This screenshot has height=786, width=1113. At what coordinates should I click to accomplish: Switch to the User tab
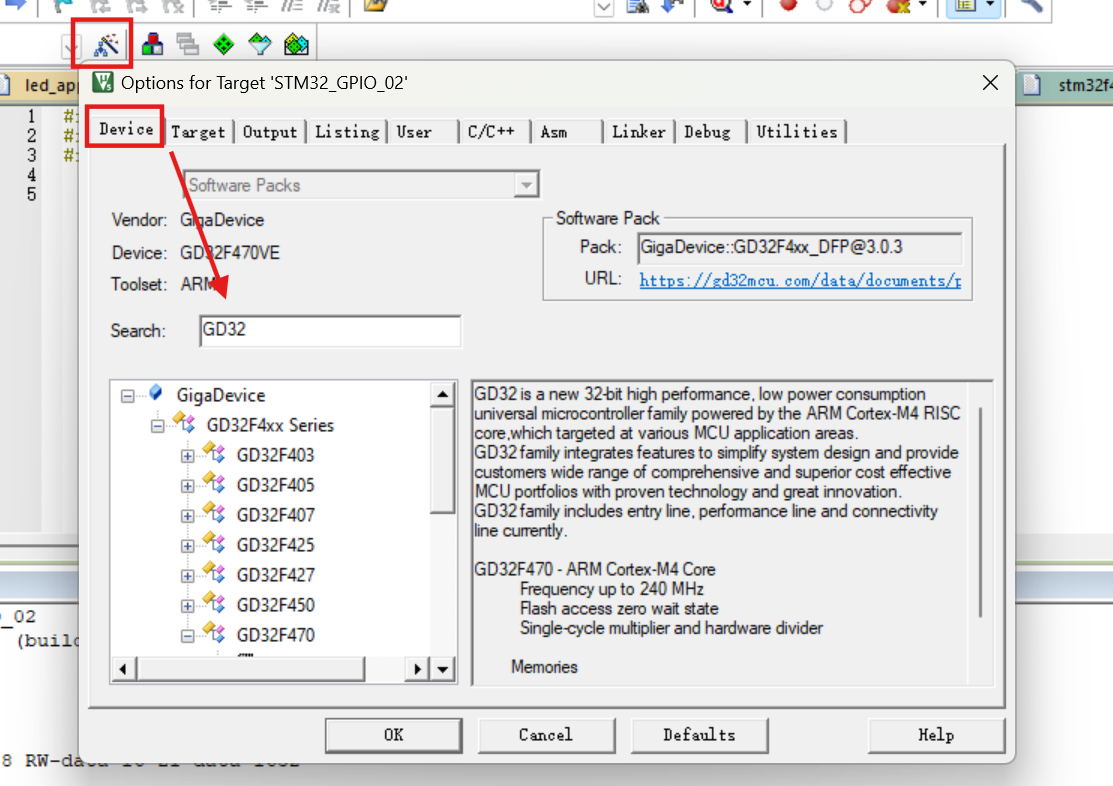[422, 132]
